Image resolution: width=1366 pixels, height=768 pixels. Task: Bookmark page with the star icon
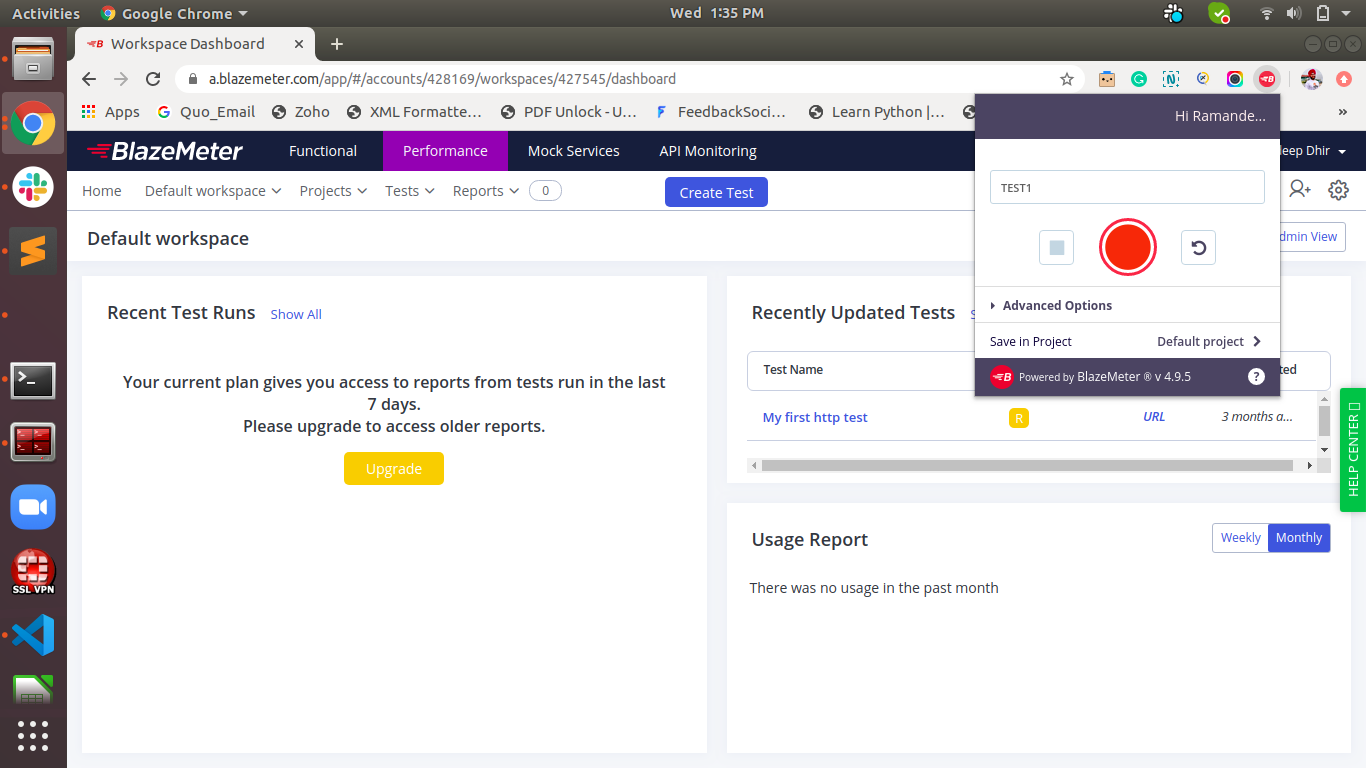click(x=1067, y=79)
